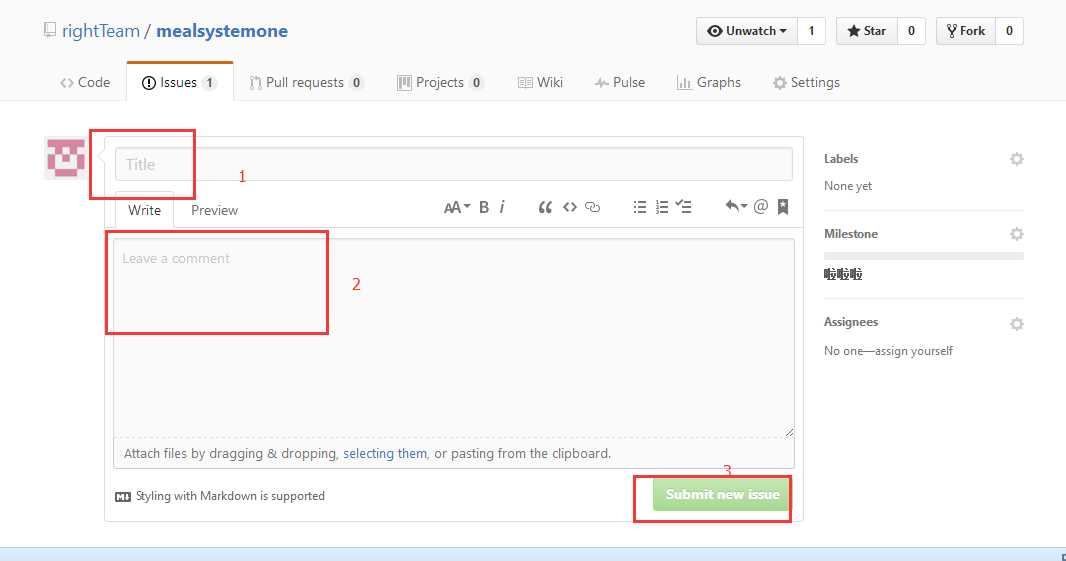Image resolution: width=1066 pixels, height=561 pixels.
Task: Click the selecting them link
Action: (385, 453)
